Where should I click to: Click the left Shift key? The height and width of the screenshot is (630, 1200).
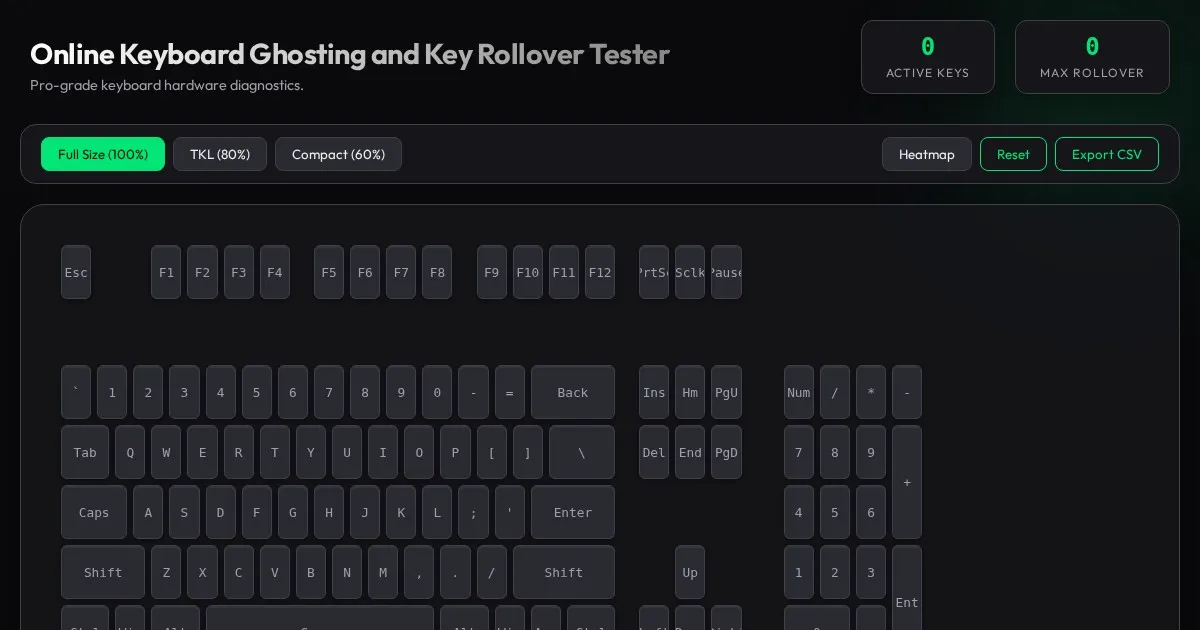103,572
